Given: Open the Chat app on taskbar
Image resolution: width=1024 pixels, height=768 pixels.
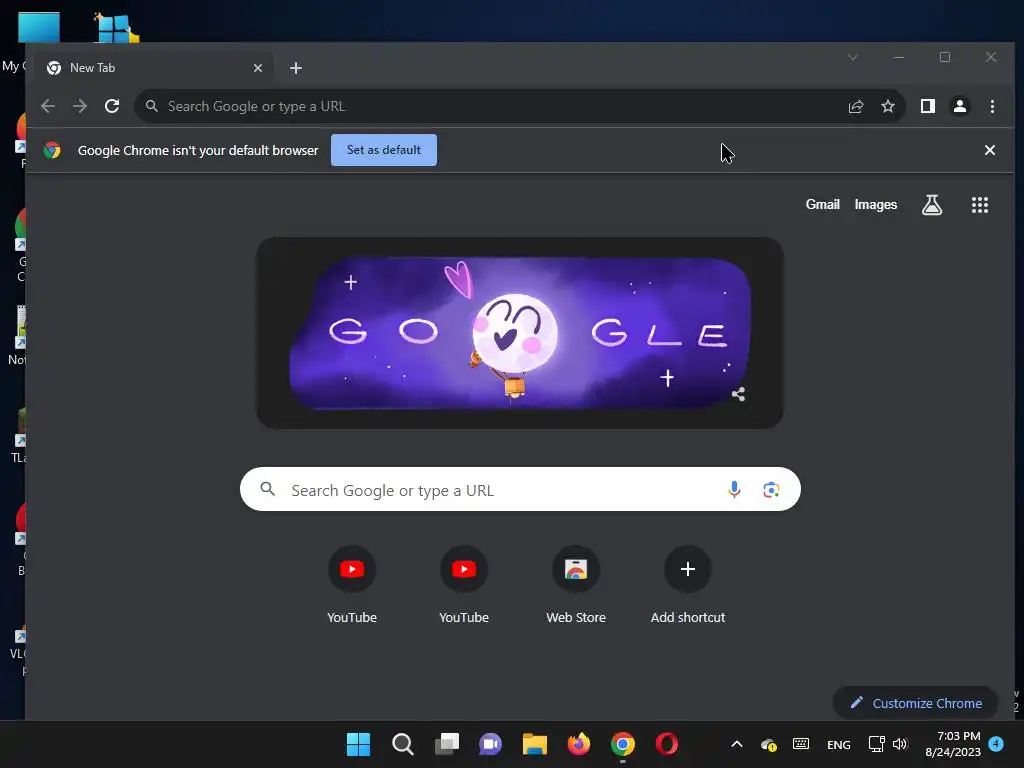Looking at the screenshot, I should (x=490, y=744).
